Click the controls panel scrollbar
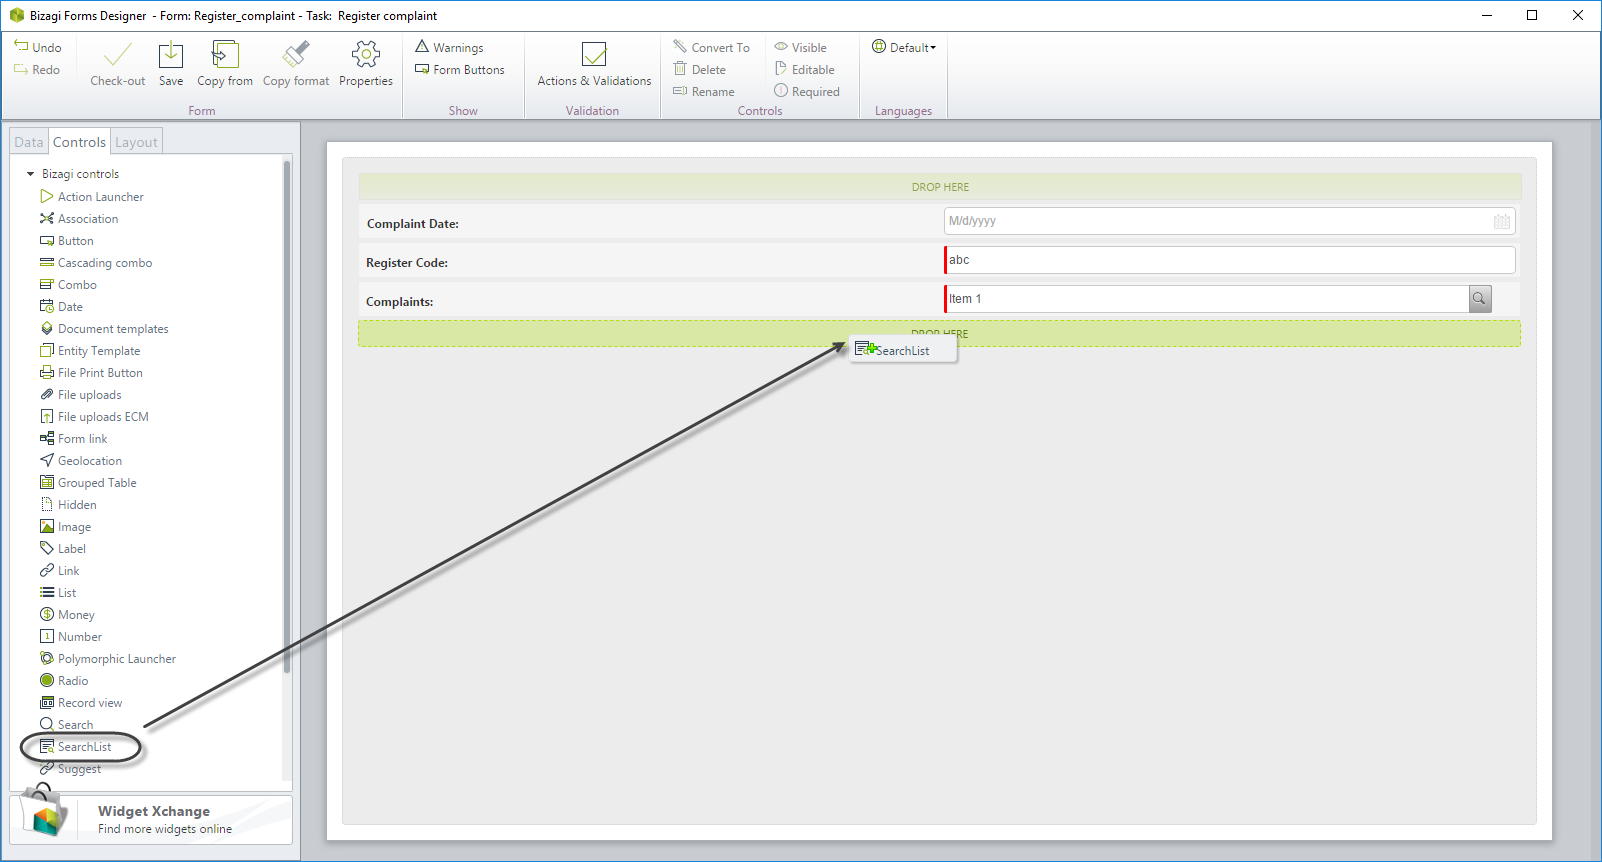Screen dimensions: 1602x862 click(x=287, y=416)
